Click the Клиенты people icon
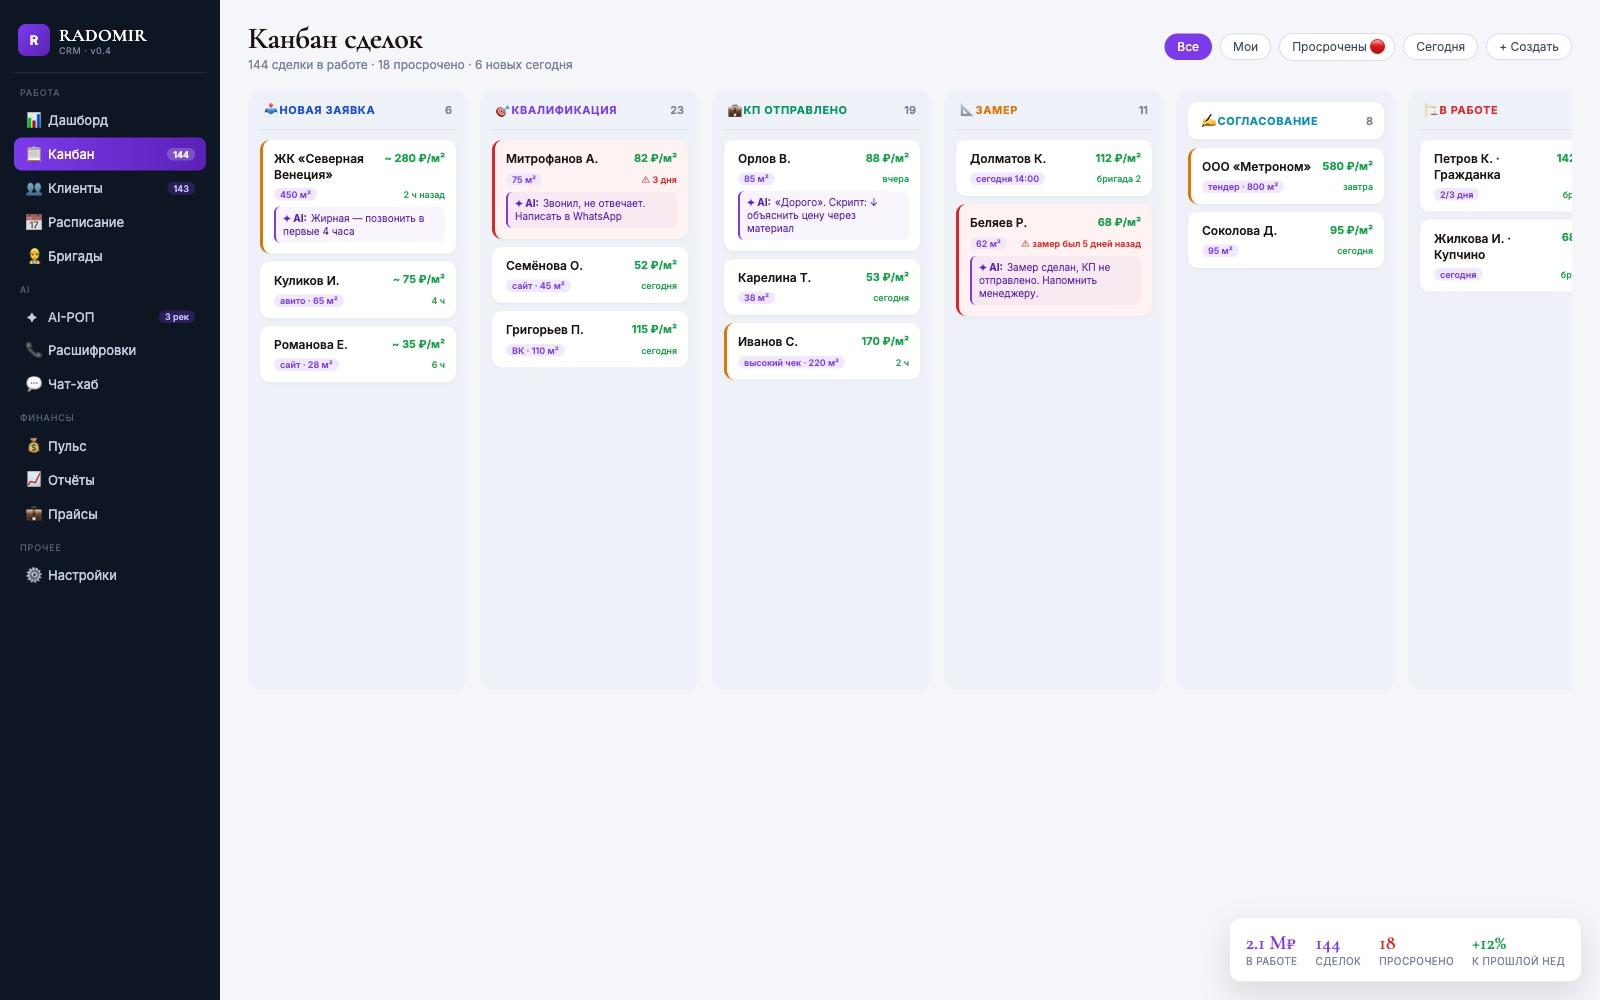Screen dimensions: 1600x1000 pos(34,188)
